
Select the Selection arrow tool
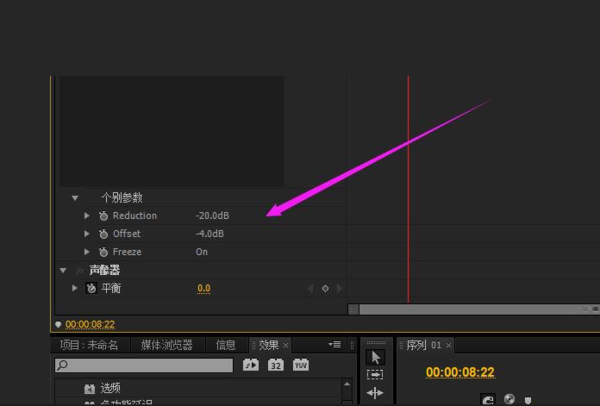click(x=375, y=357)
